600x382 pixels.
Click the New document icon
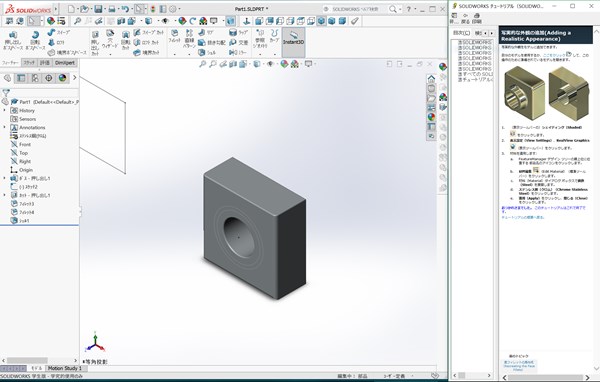pyautogui.click(x=71, y=9)
